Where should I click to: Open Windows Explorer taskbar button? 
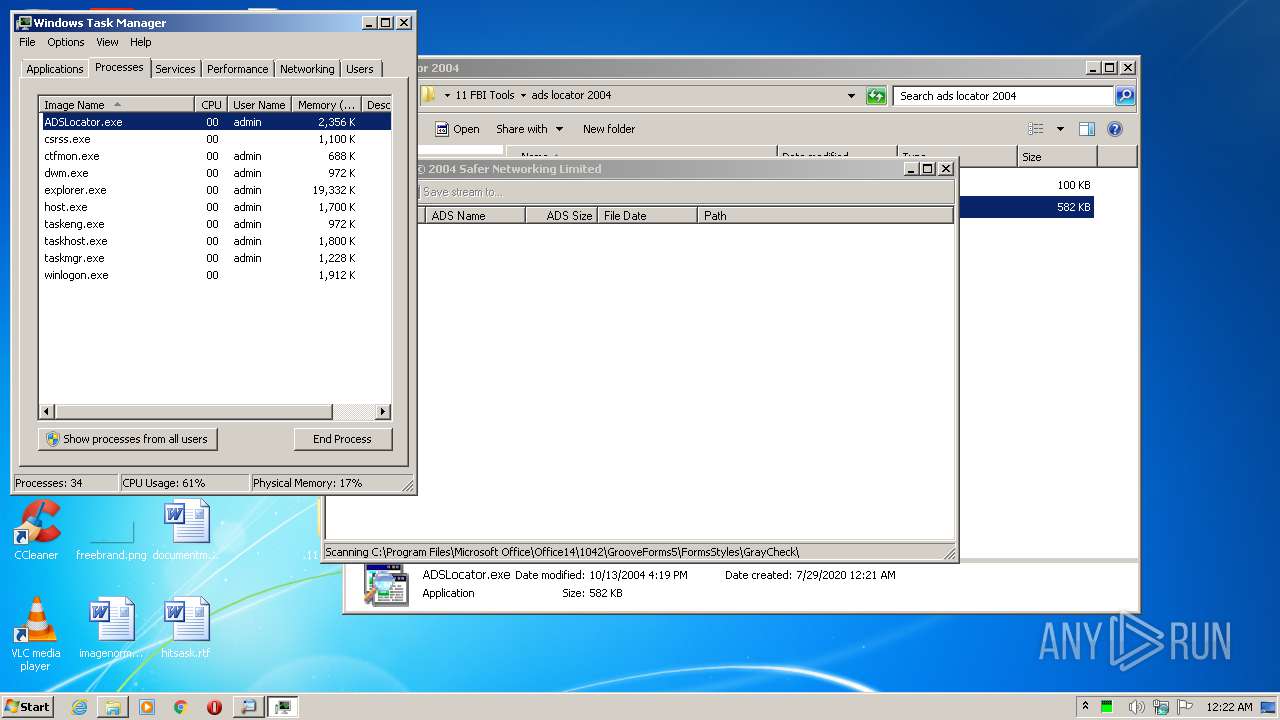pos(113,707)
